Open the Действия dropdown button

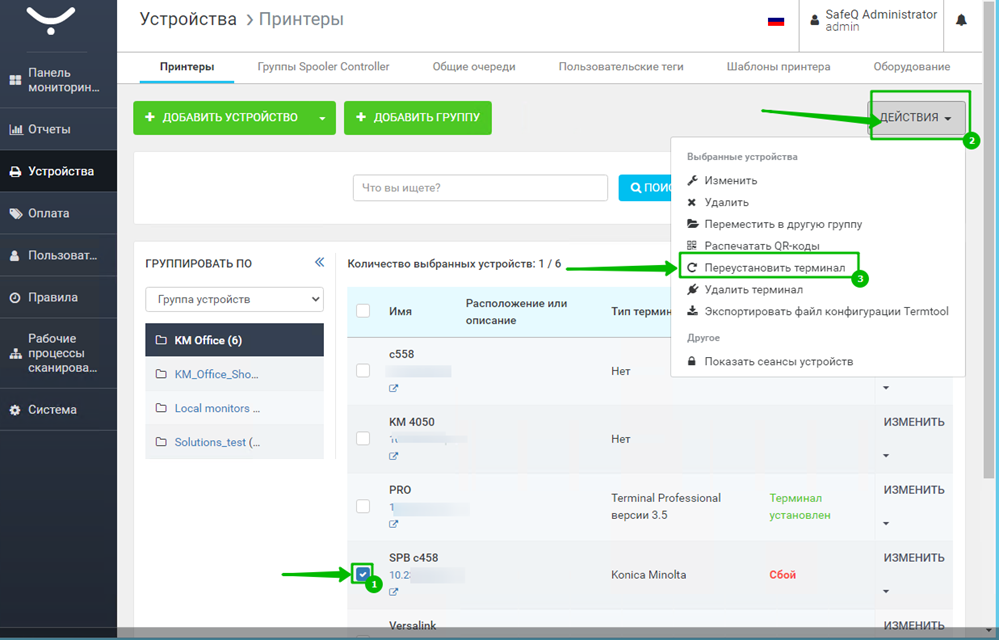(x=917, y=118)
